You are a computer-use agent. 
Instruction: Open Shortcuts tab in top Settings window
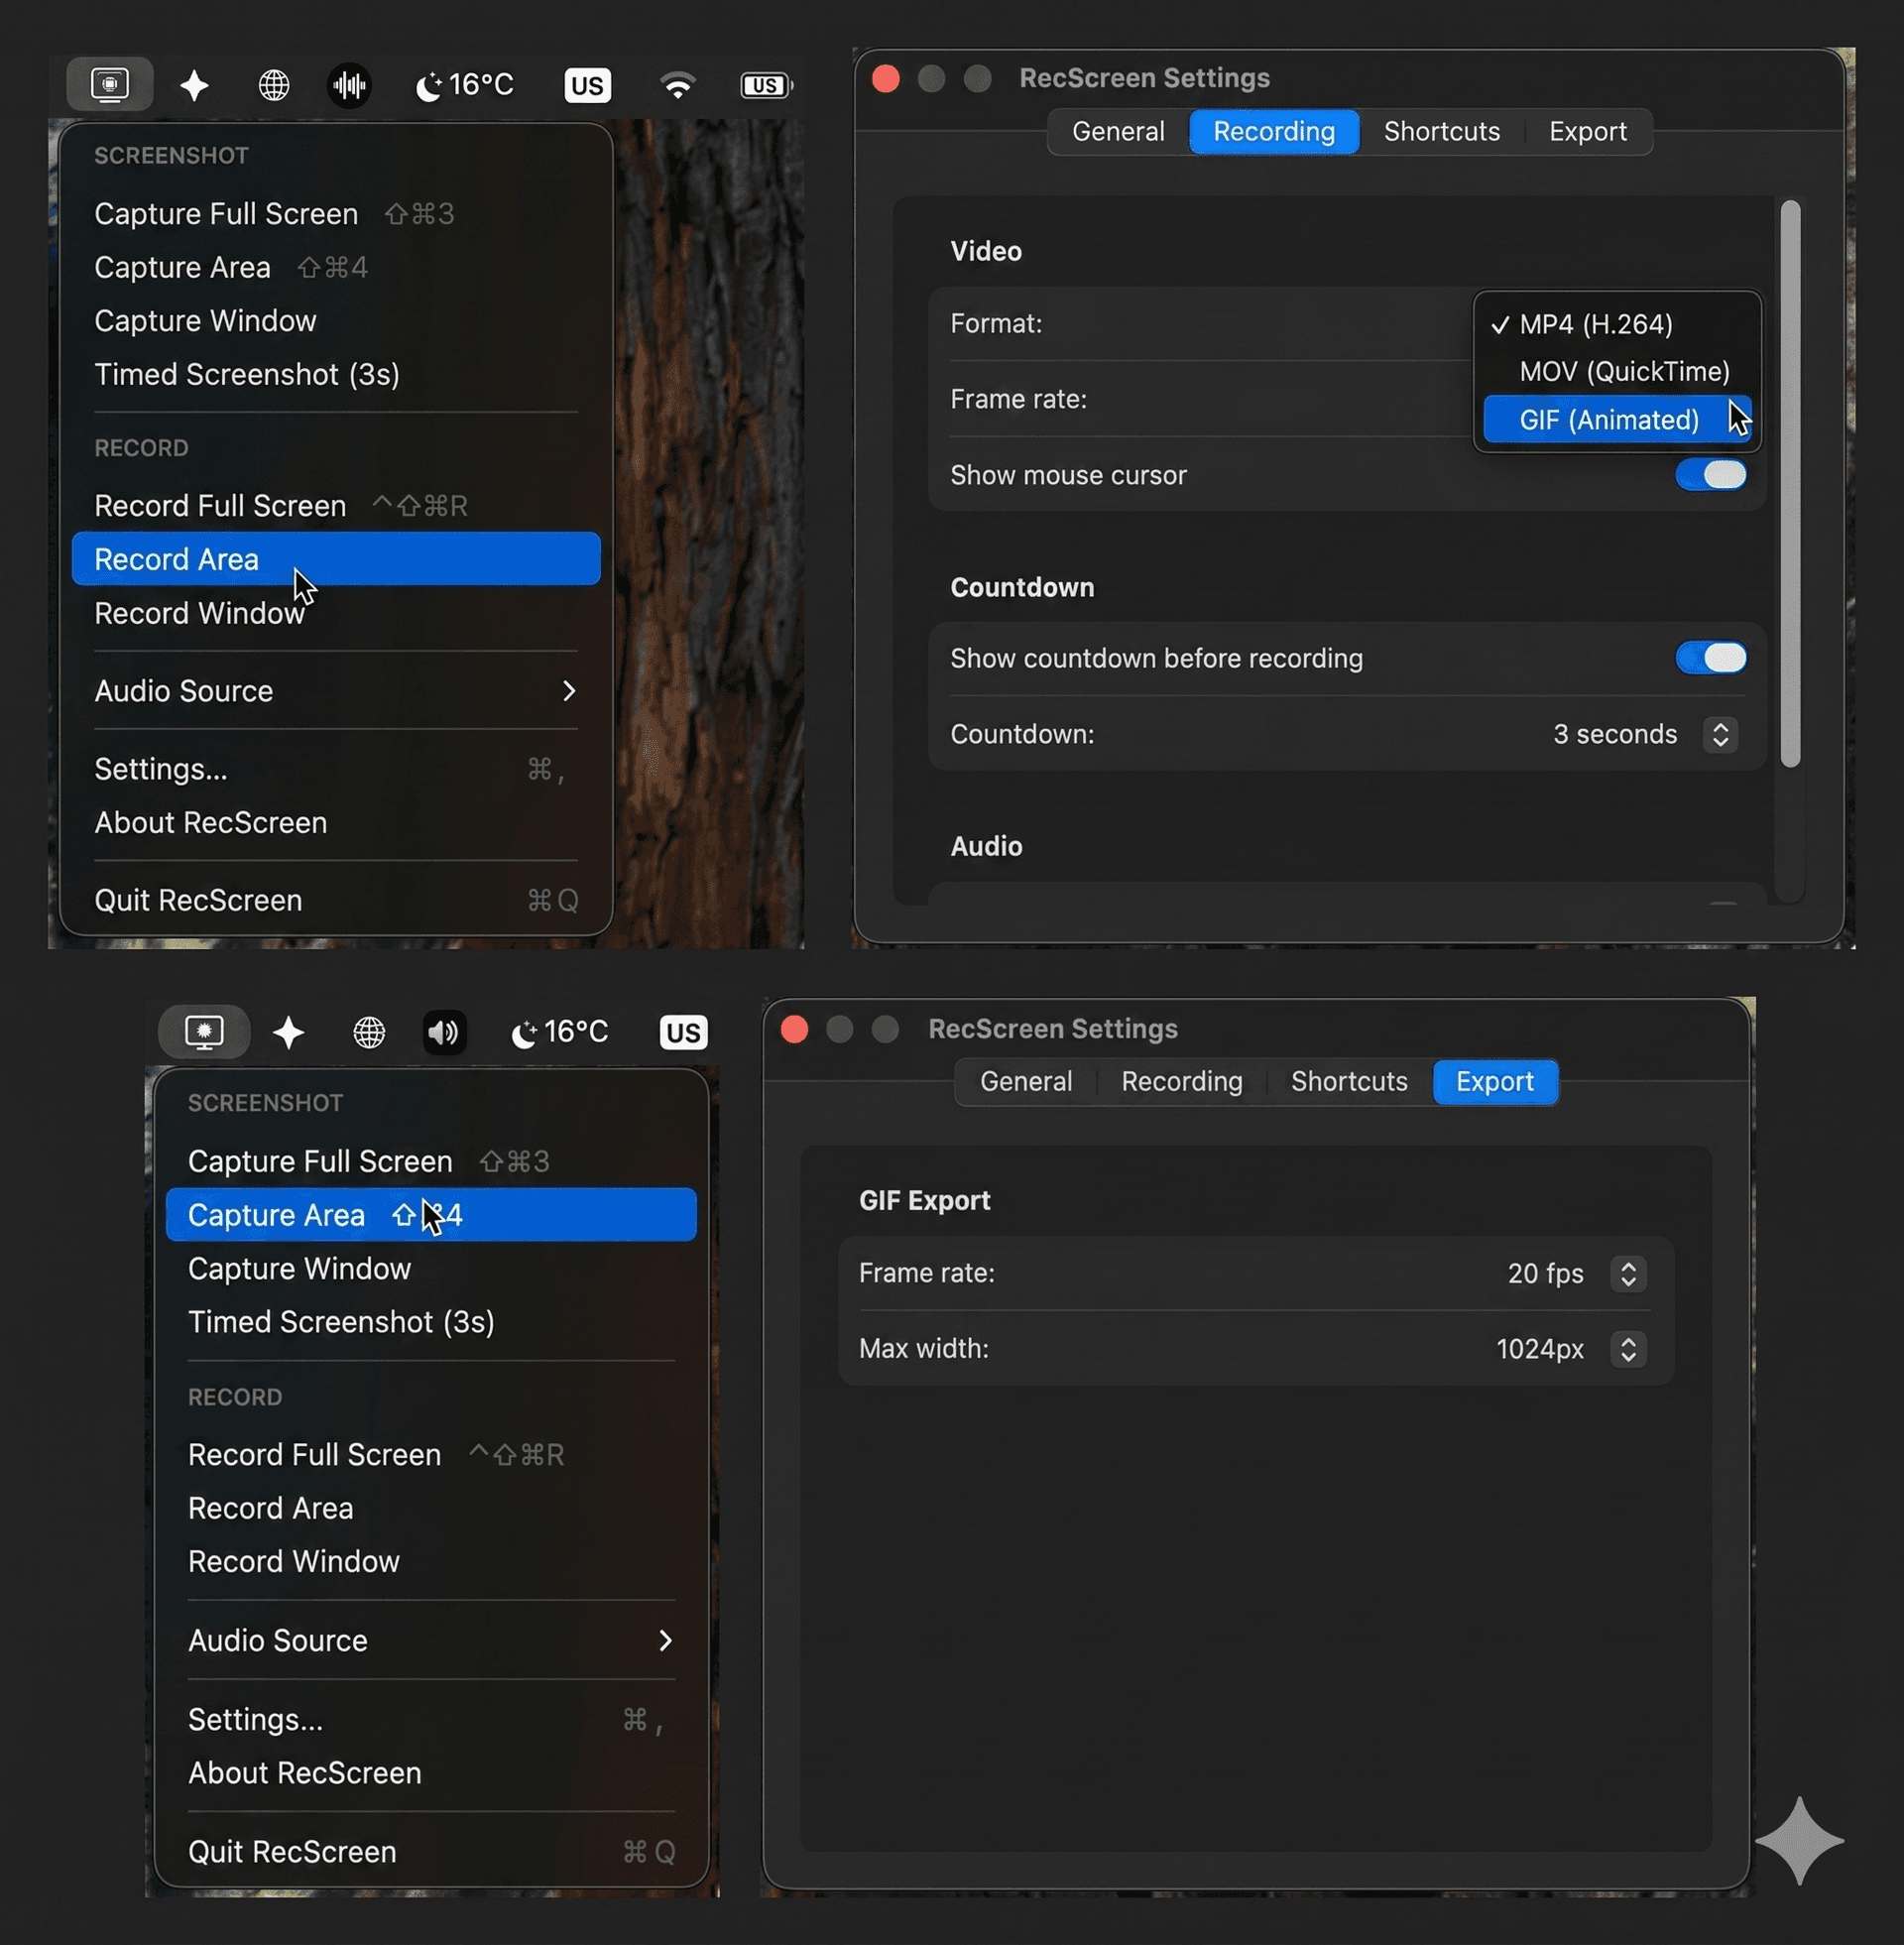[1442, 132]
